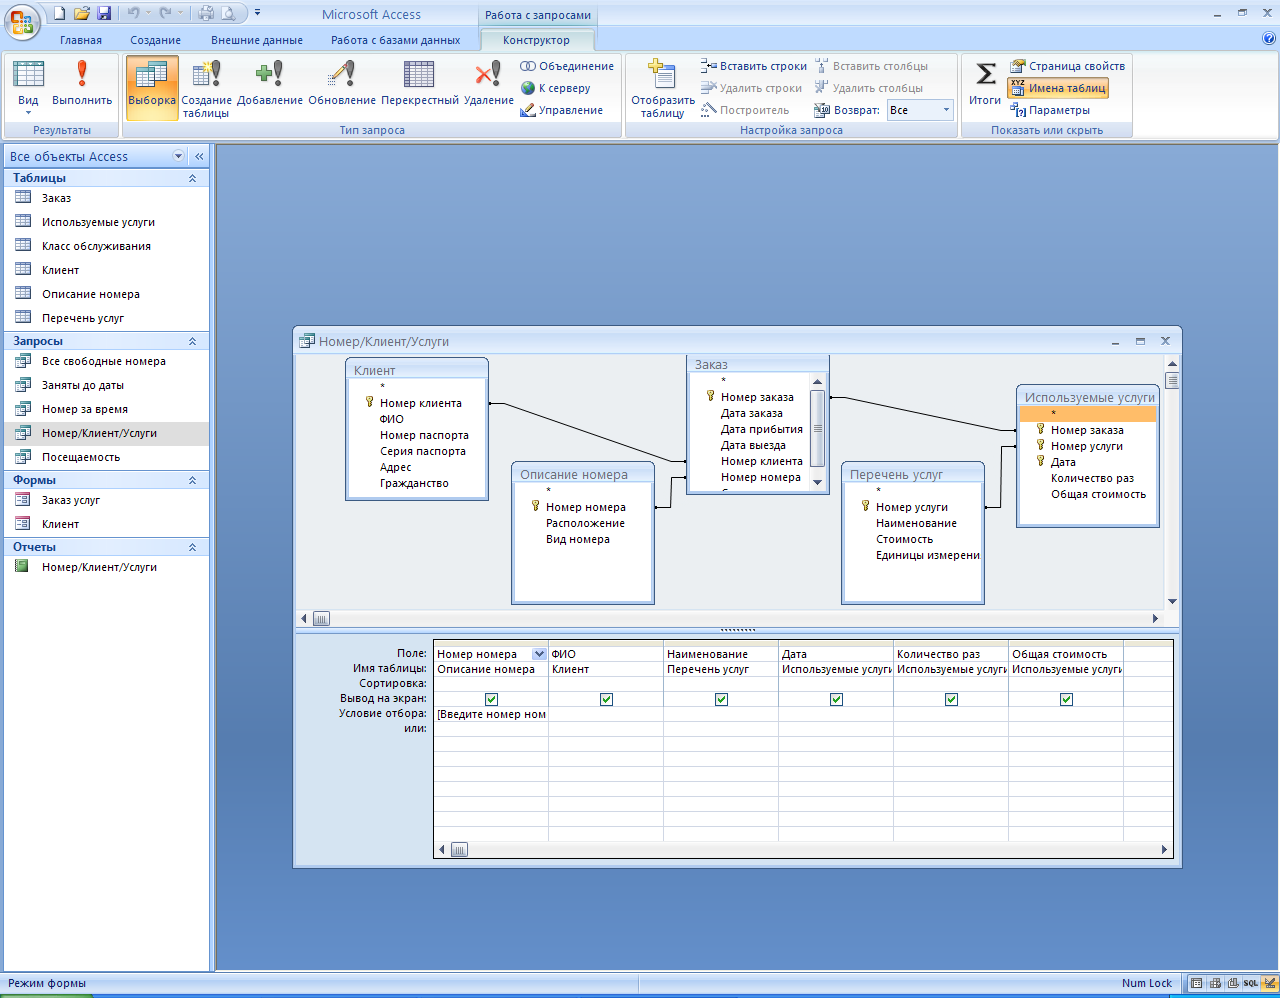Choose Создание таблицы query type
This screenshot has height=998, width=1280.
tap(206, 88)
